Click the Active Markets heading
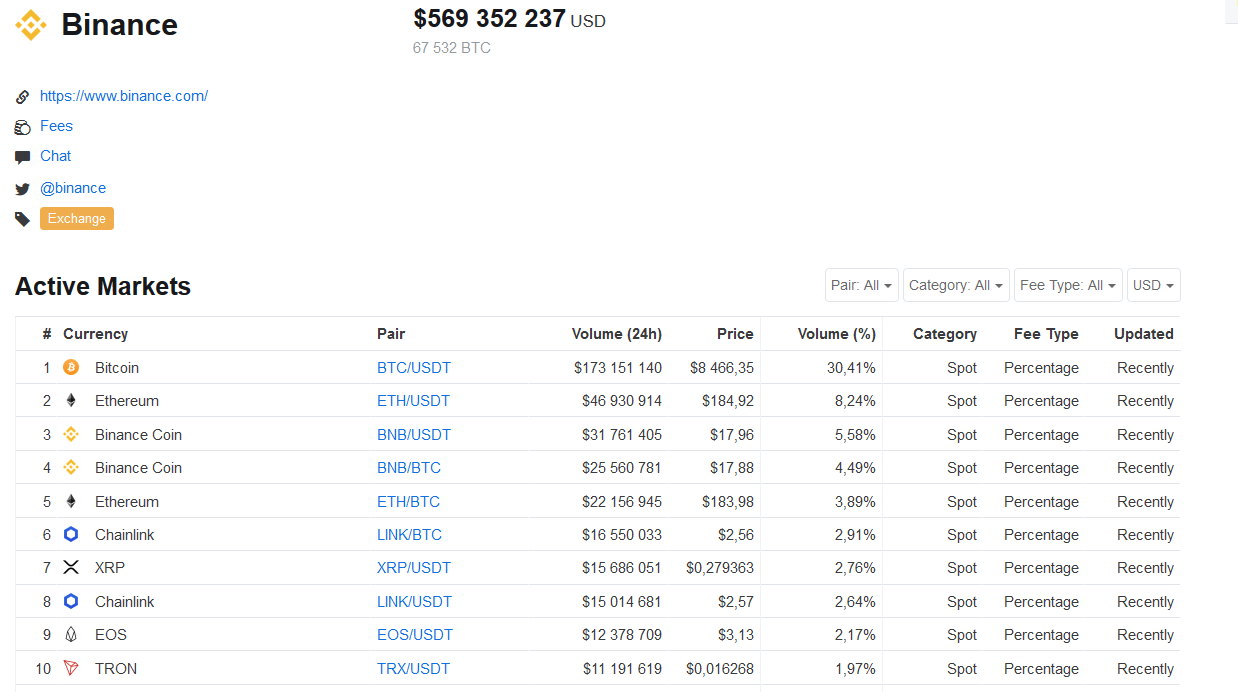This screenshot has height=692, width=1238. (103, 286)
